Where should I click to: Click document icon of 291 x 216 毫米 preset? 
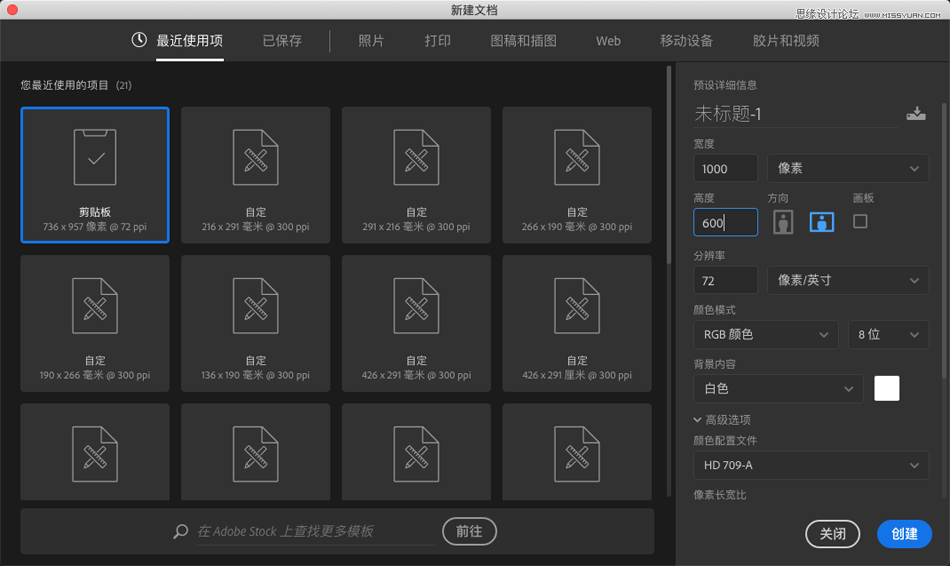416,157
